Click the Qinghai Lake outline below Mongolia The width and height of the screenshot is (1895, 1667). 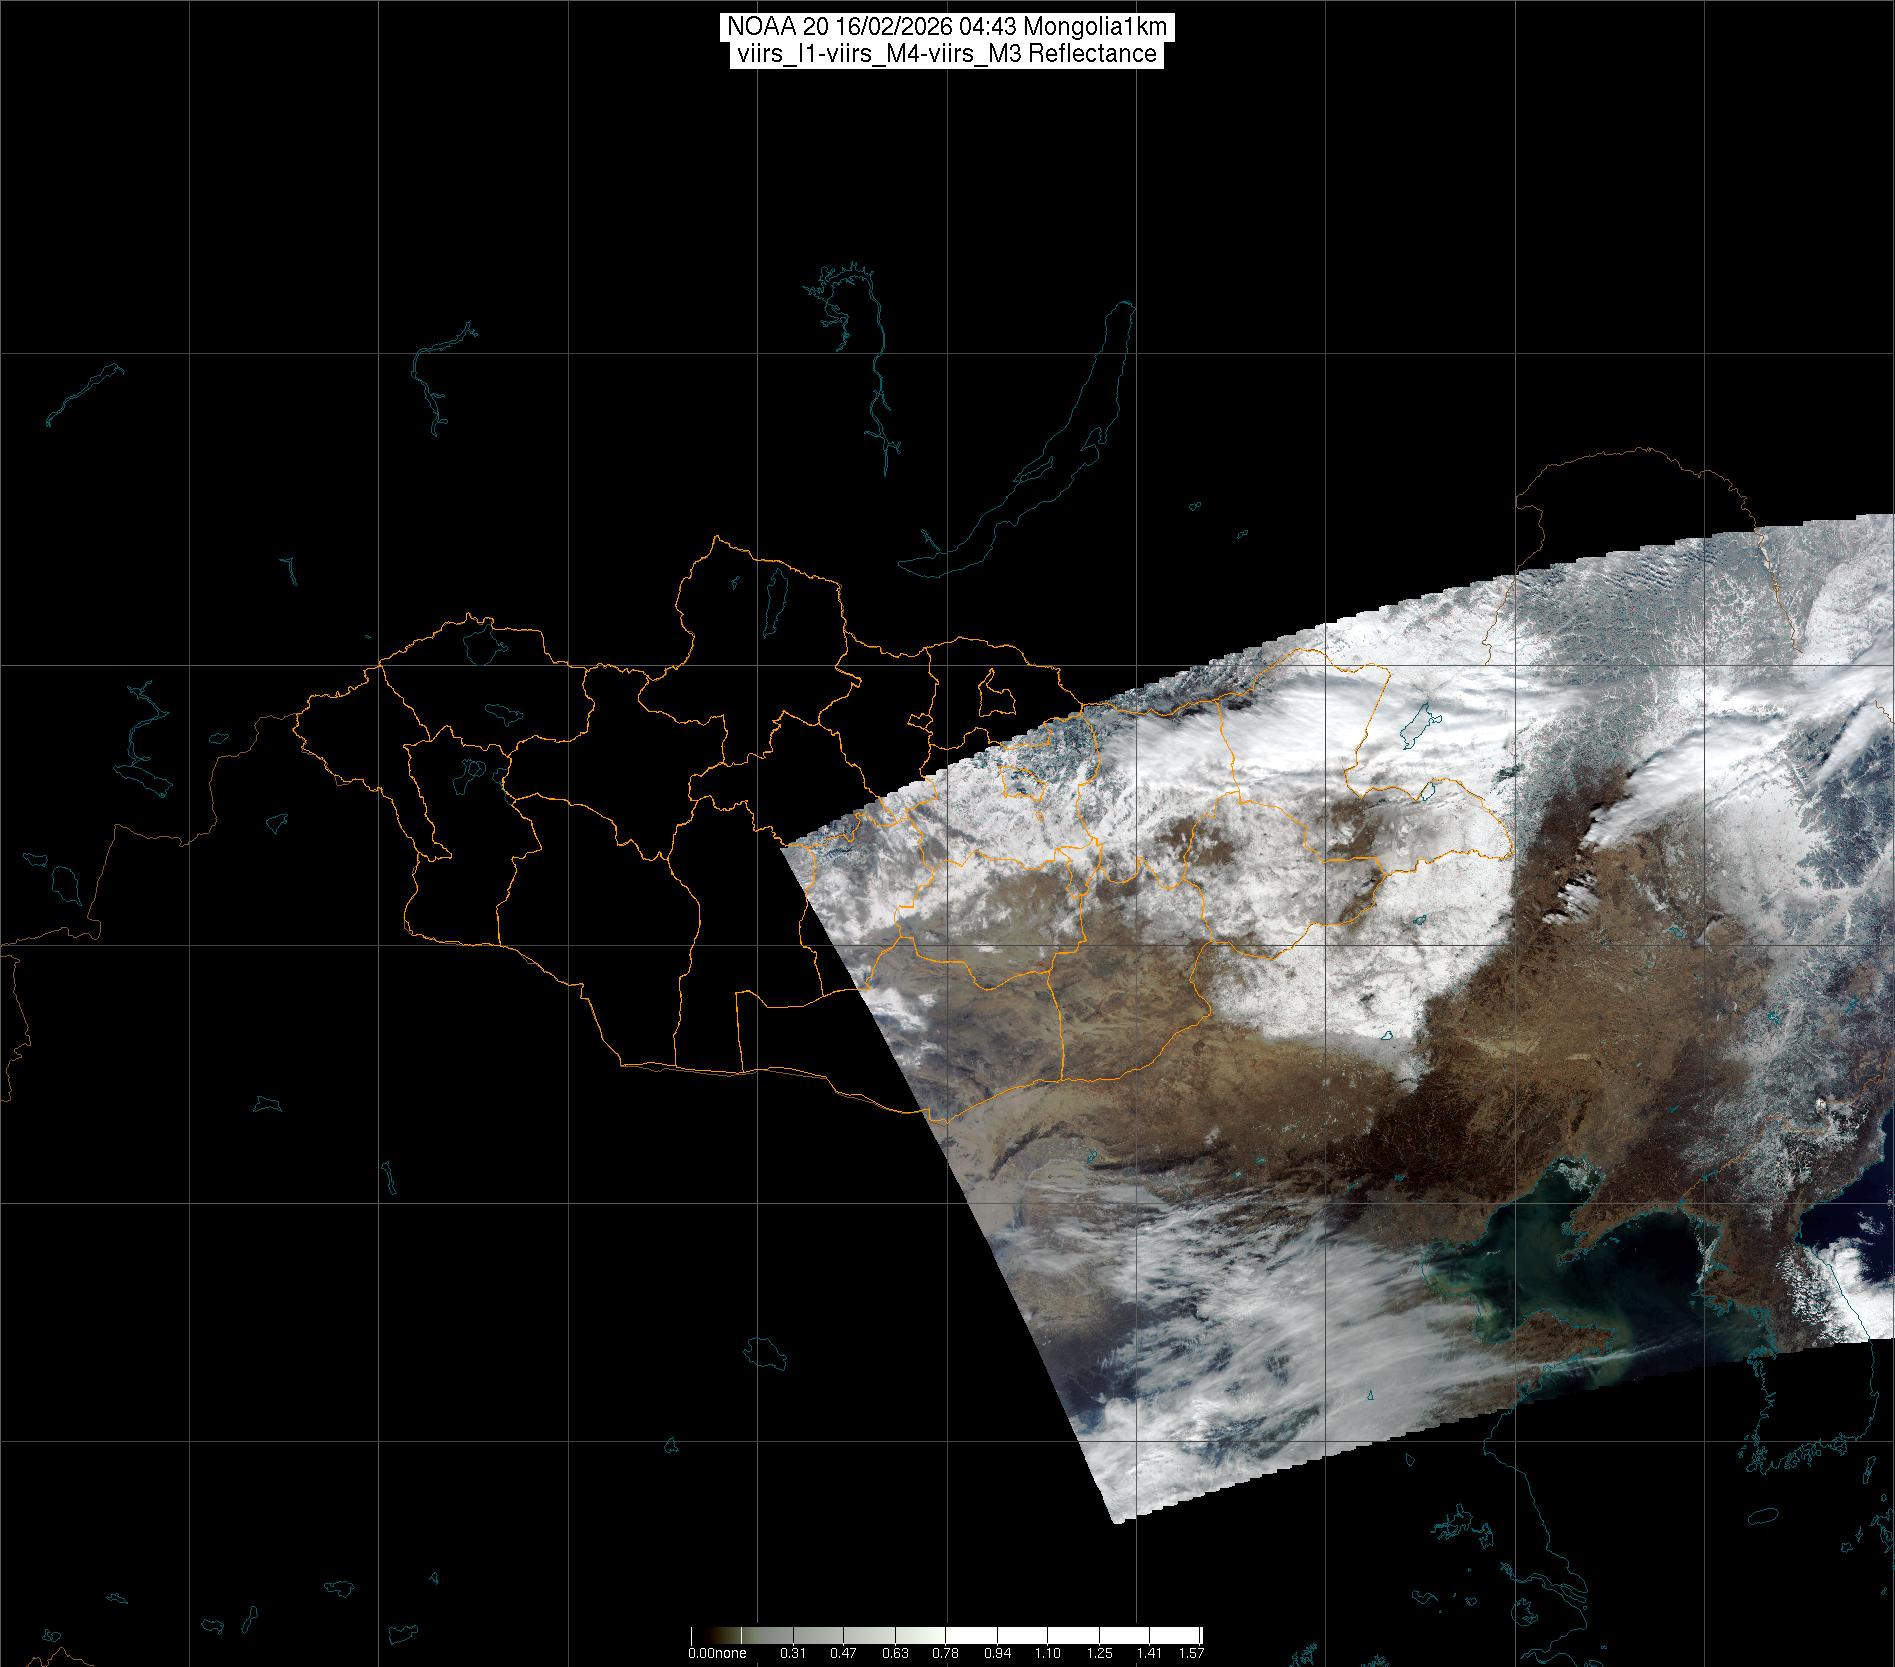(766, 1353)
